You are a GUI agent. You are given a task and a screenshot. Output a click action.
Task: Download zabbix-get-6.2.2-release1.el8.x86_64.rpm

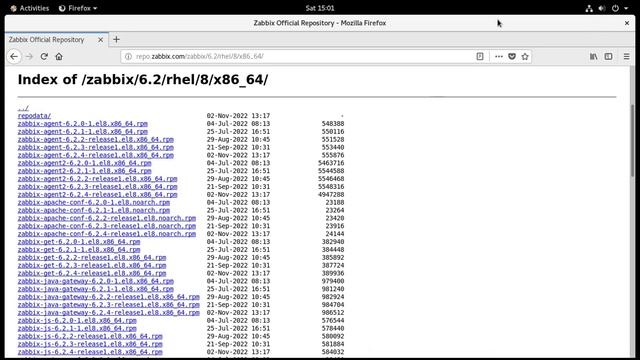pyautogui.click(x=92, y=258)
